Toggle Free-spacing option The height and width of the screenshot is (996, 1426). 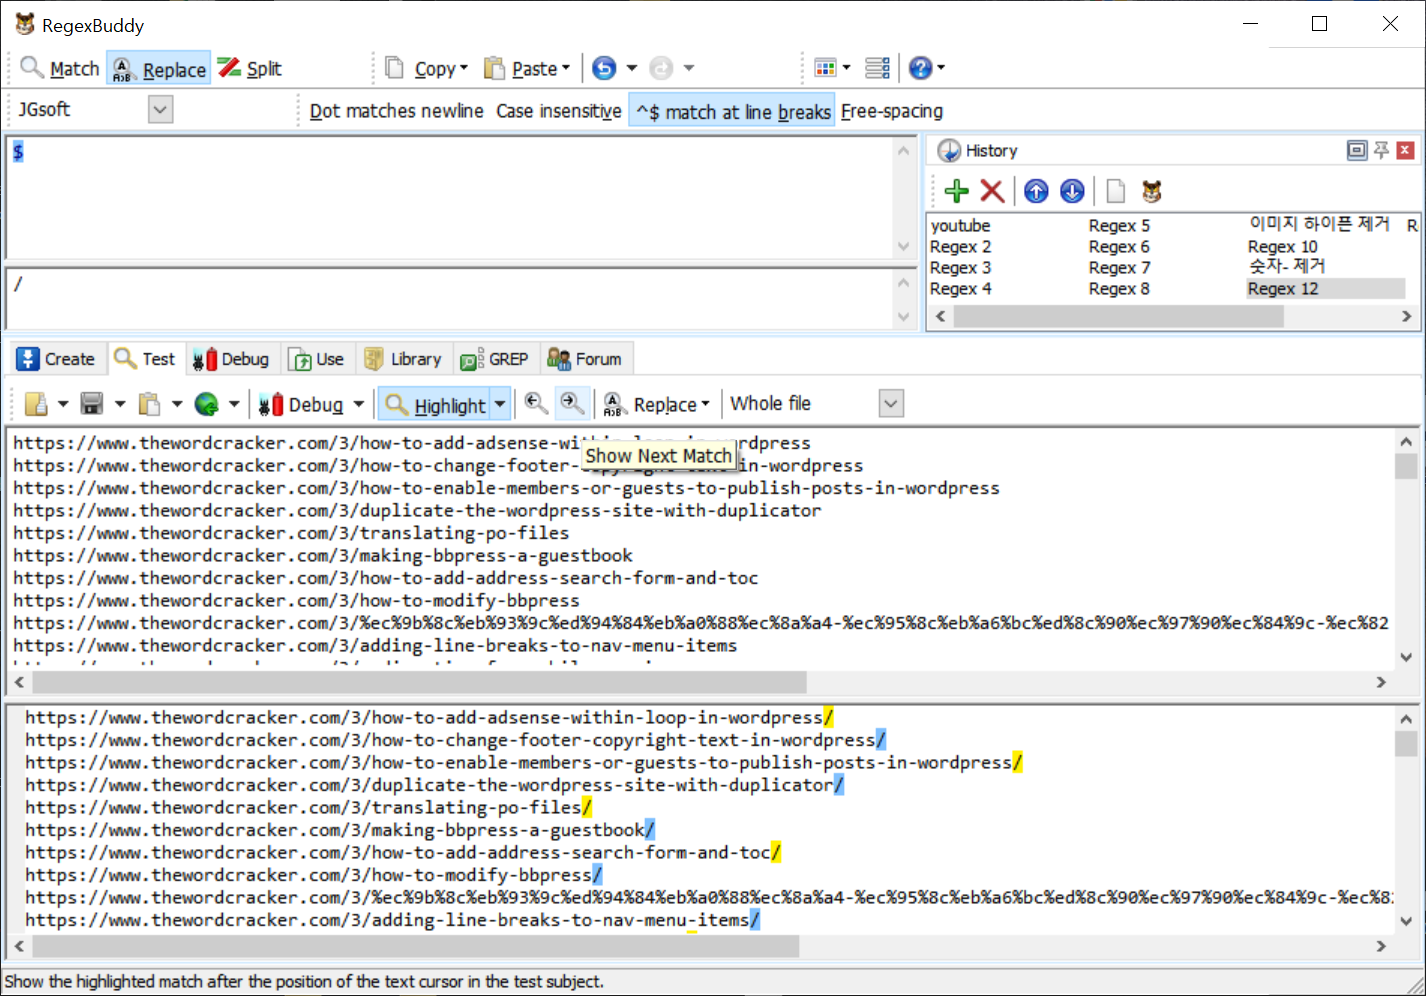coord(891,111)
